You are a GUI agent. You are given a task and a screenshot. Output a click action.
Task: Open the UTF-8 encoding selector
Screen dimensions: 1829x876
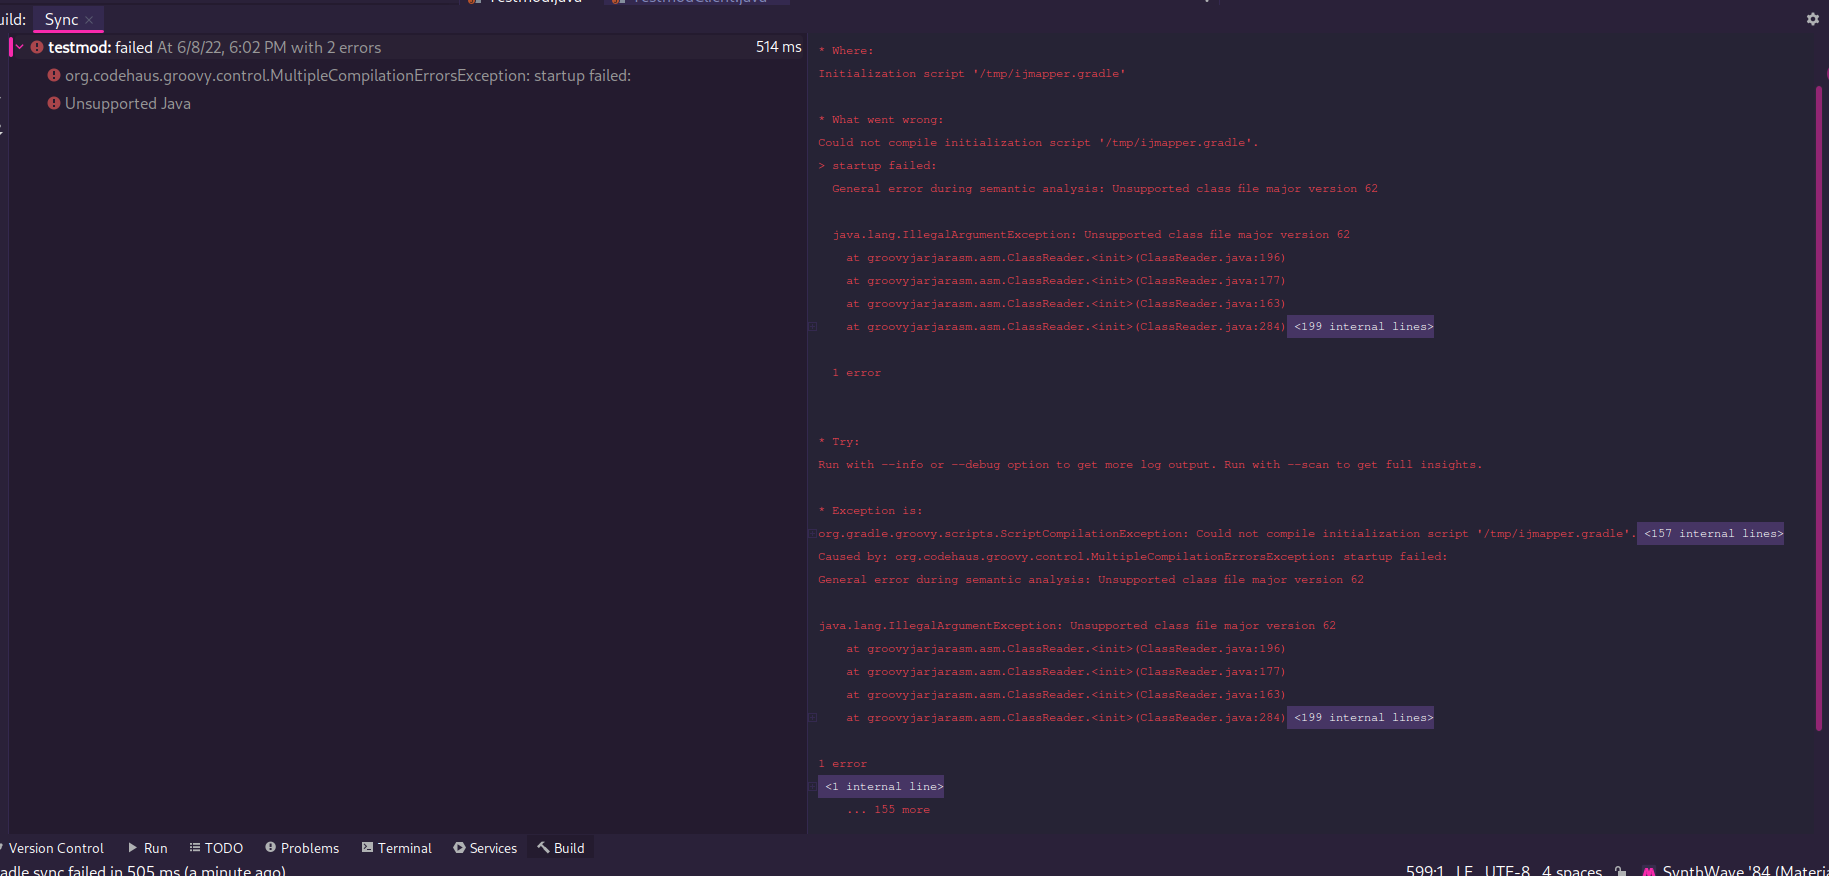coord(1507,871)
